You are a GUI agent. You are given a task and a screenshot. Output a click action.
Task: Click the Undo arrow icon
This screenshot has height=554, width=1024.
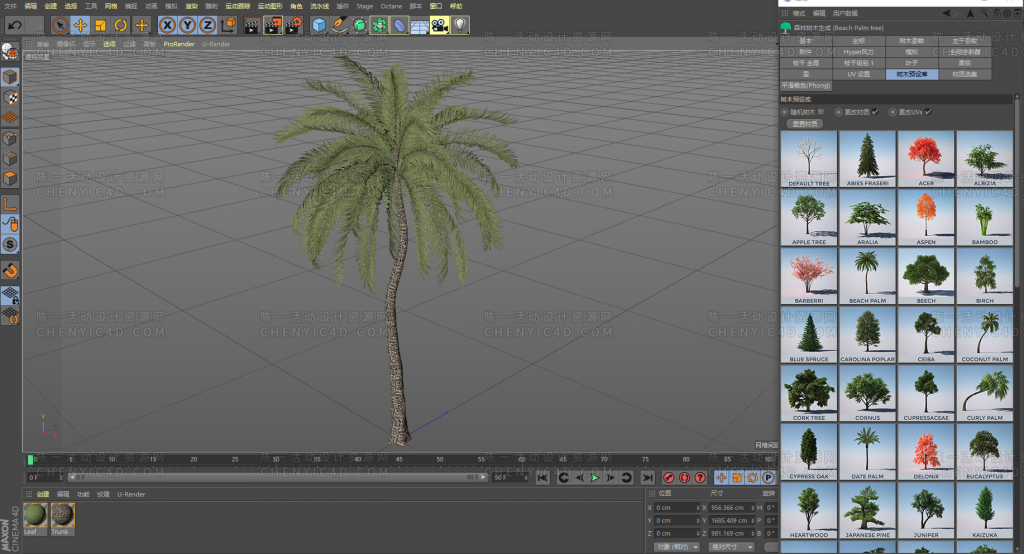coord(15,25)
